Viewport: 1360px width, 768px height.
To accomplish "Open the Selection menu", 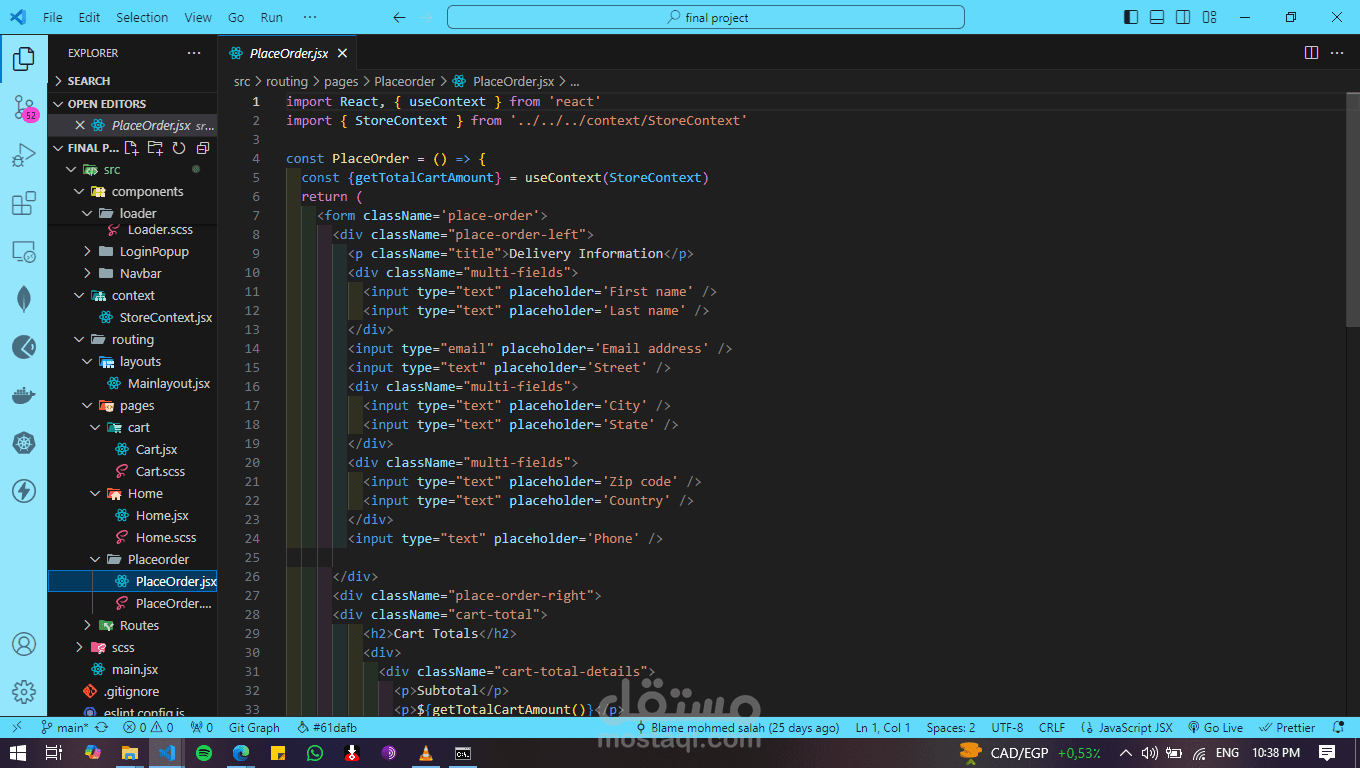I will 142,17.
